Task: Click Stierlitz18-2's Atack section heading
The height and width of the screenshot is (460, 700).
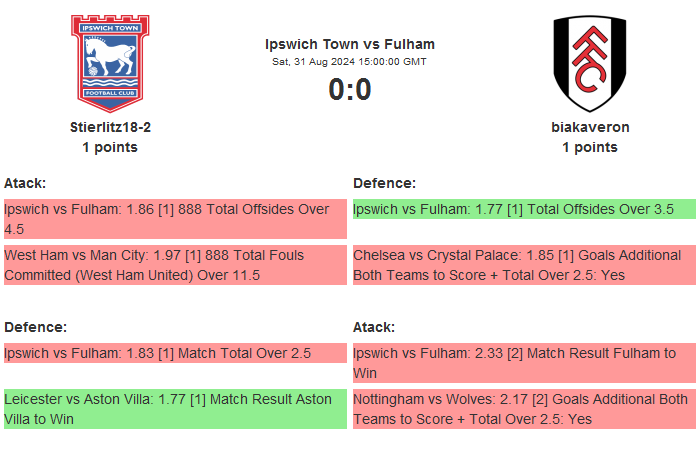Action: tap(25, 183)
